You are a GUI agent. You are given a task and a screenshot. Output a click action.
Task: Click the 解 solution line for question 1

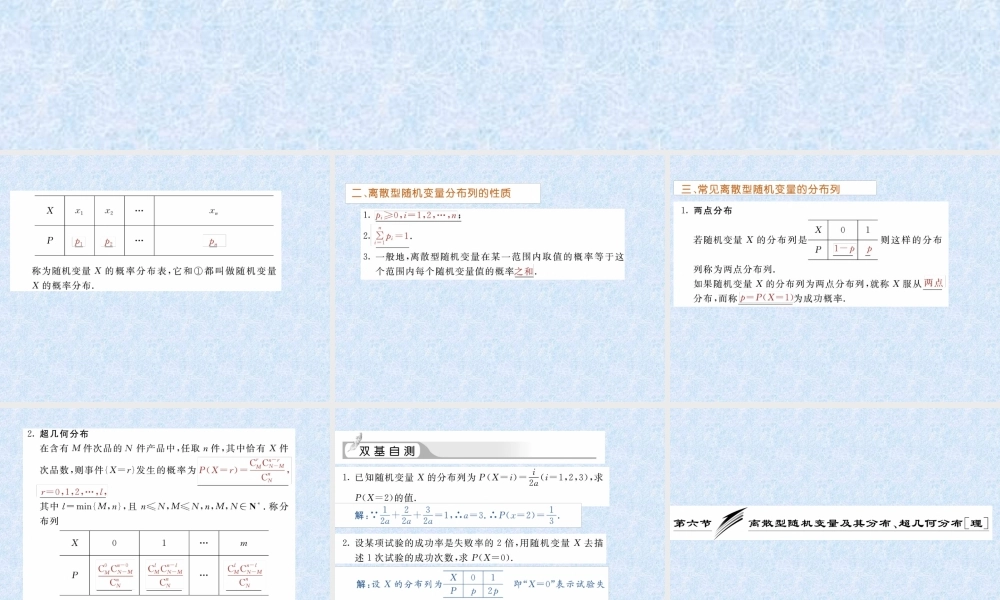[x=455, y=516]
